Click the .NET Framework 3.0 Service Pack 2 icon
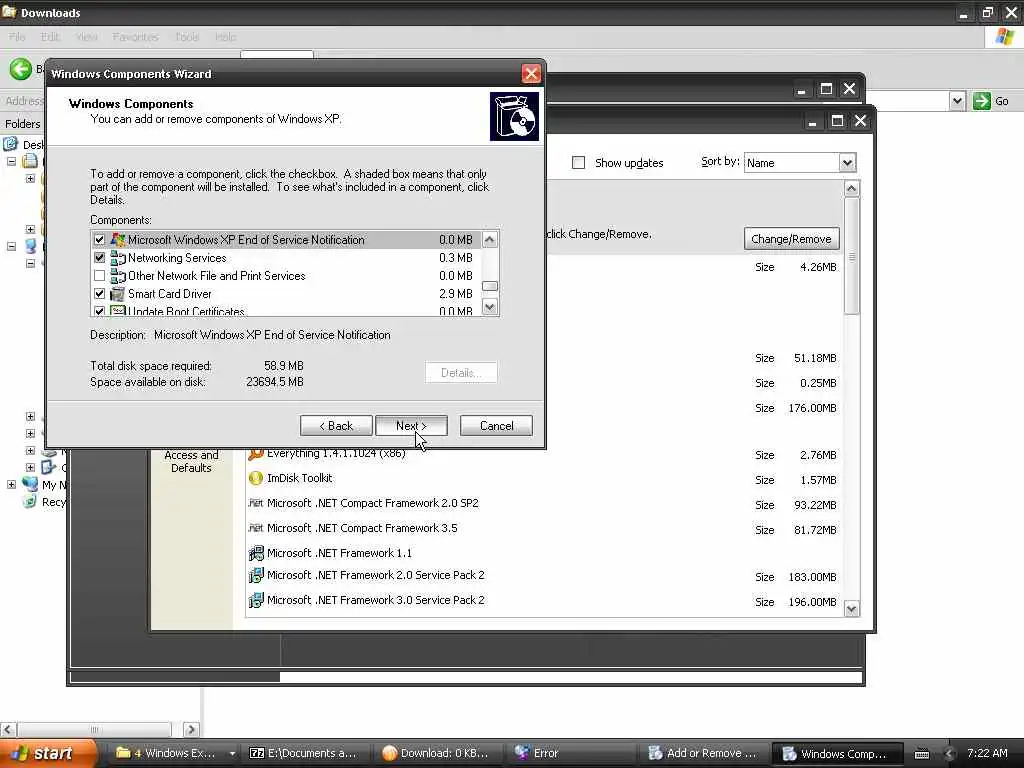1024x768 pixels. 256,600
